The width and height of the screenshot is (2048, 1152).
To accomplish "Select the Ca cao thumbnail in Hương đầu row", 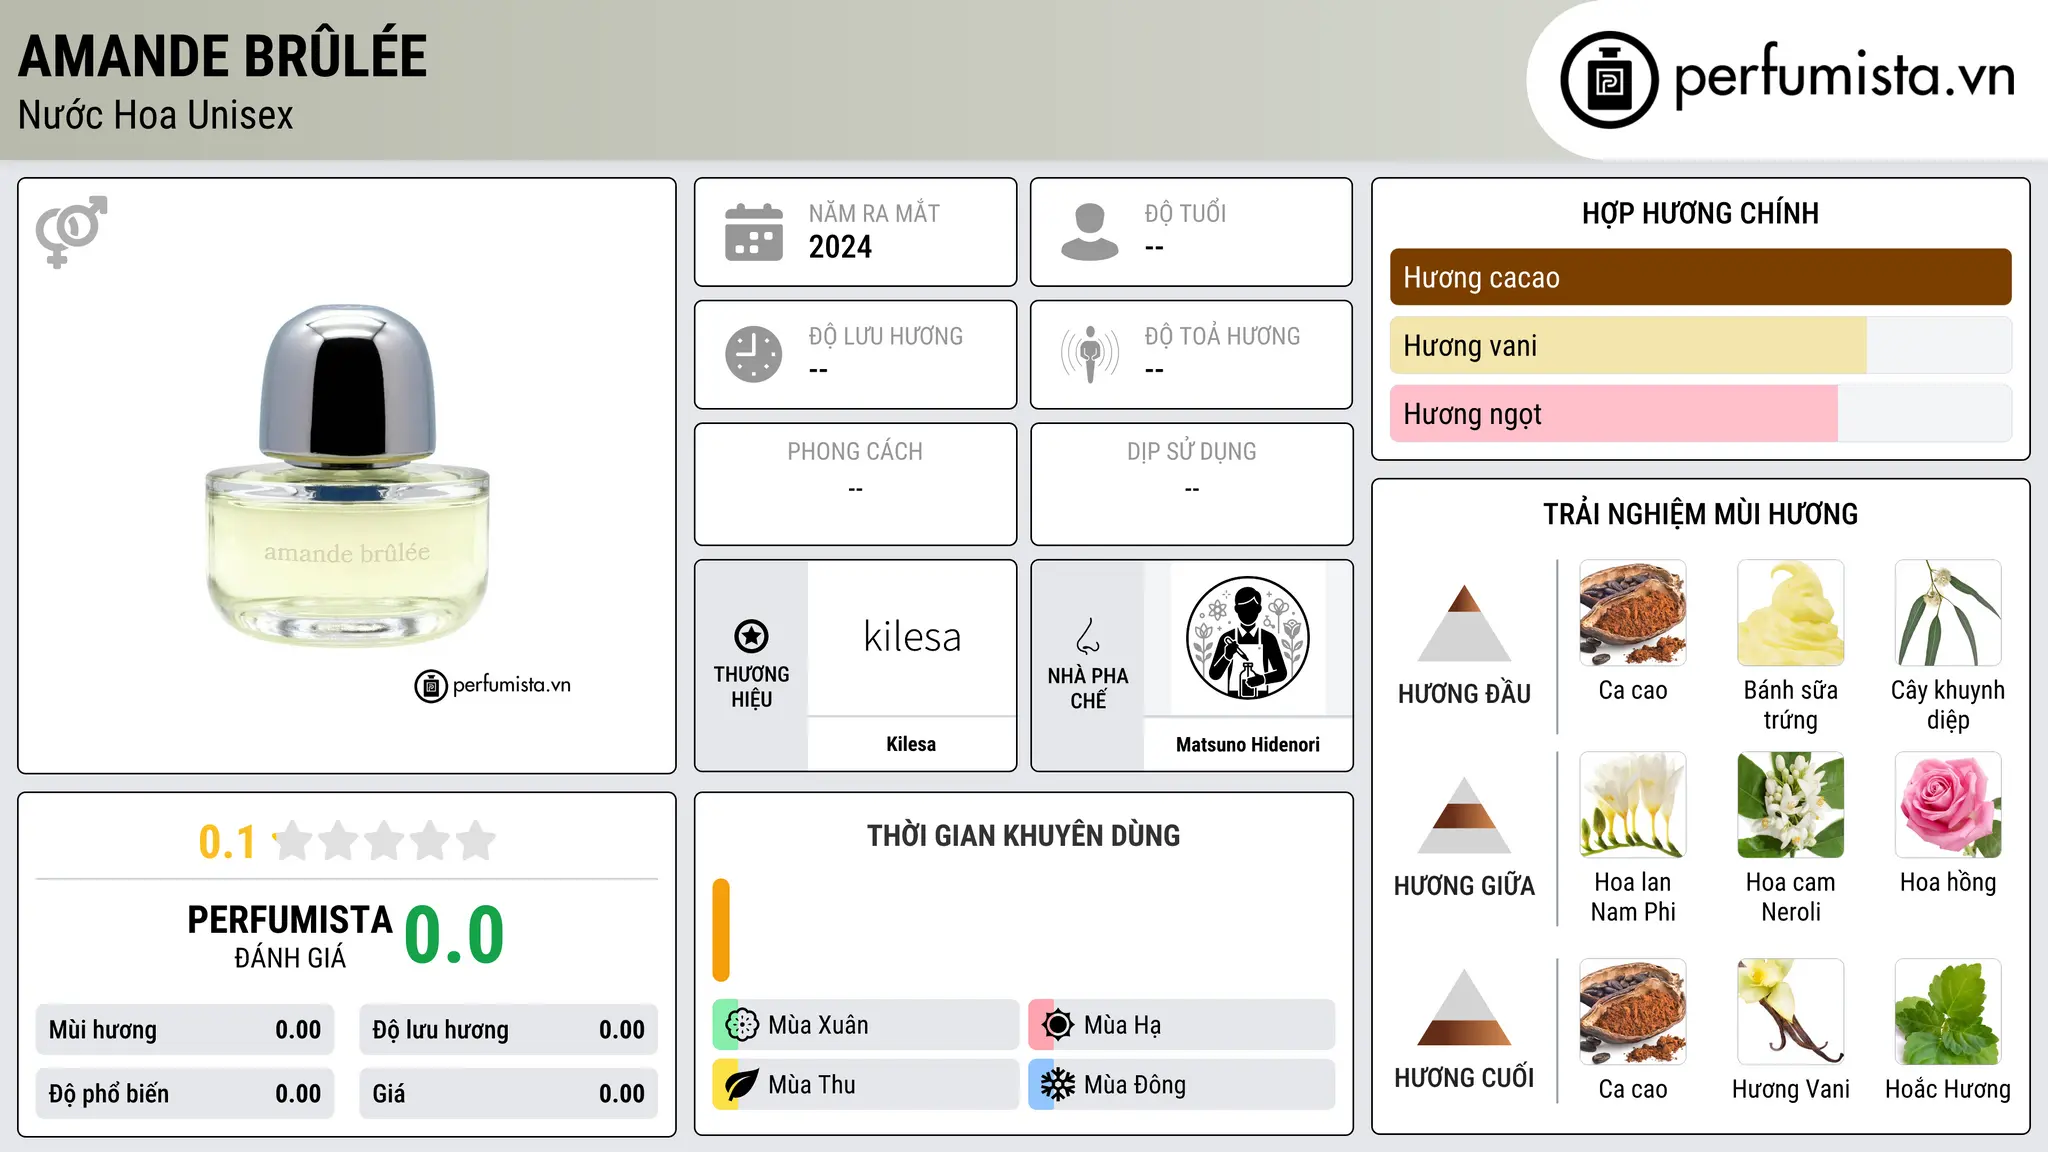I will pos(1633,613).
